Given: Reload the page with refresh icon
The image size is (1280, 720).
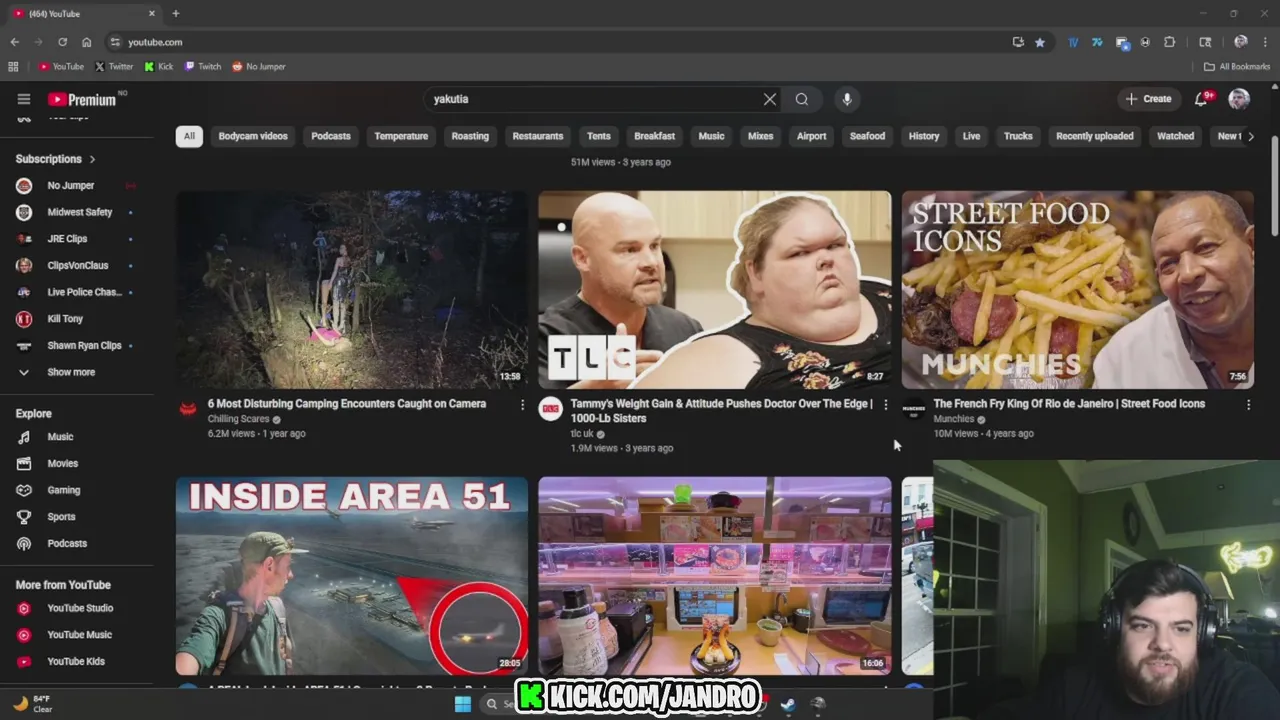Looking at the screenshot, I should click(x=62, y=42).
